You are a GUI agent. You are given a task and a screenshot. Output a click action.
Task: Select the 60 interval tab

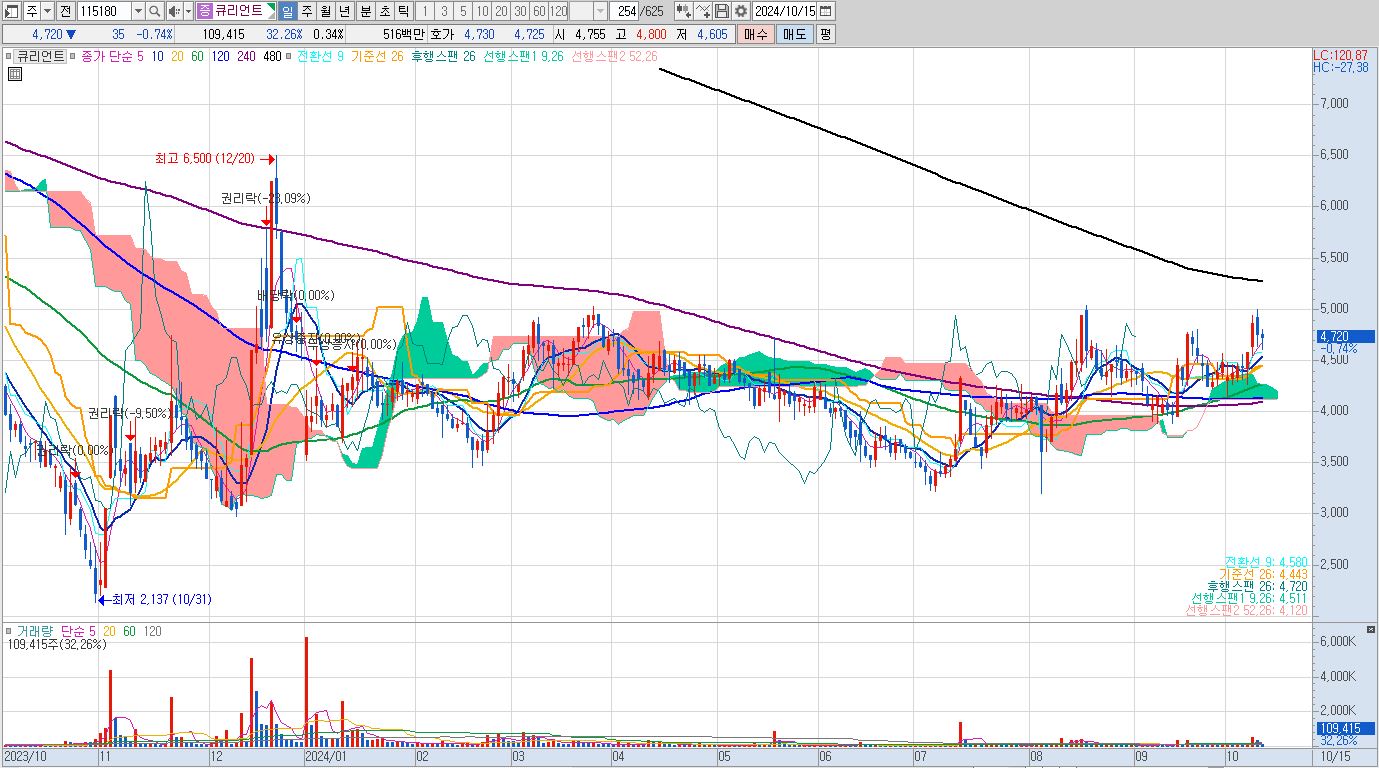tap(539, 11)
